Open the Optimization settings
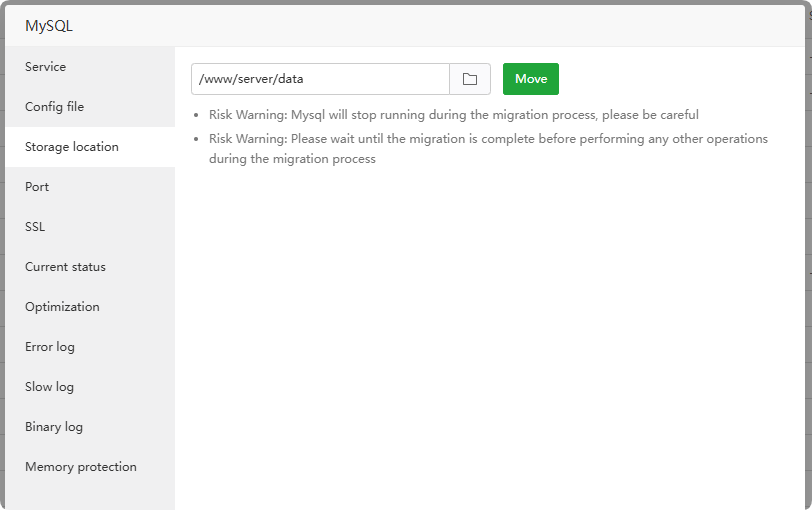 62,307
